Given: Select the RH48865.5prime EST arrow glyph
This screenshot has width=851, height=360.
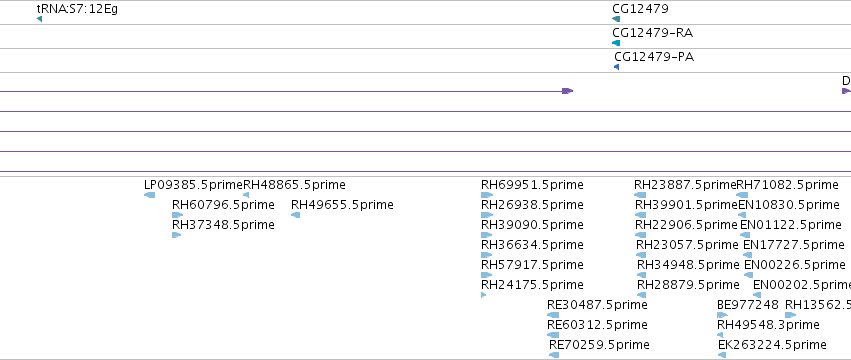Looking at the screenshot, I should pos(246,195).
